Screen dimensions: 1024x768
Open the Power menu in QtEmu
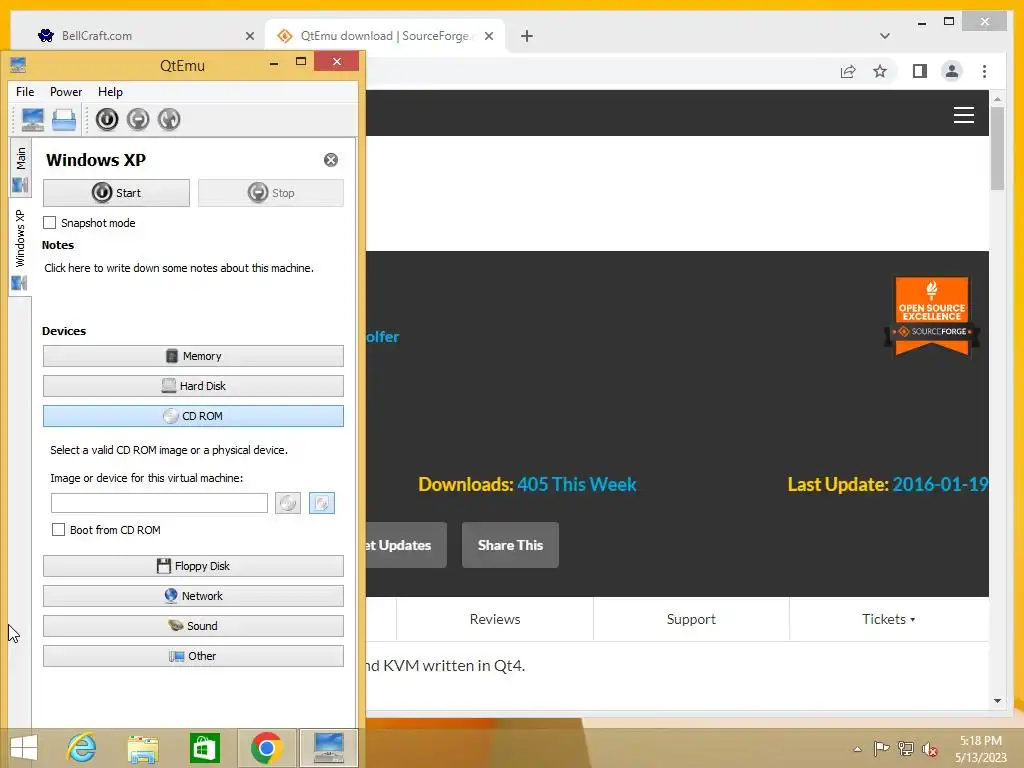[66, 92]
